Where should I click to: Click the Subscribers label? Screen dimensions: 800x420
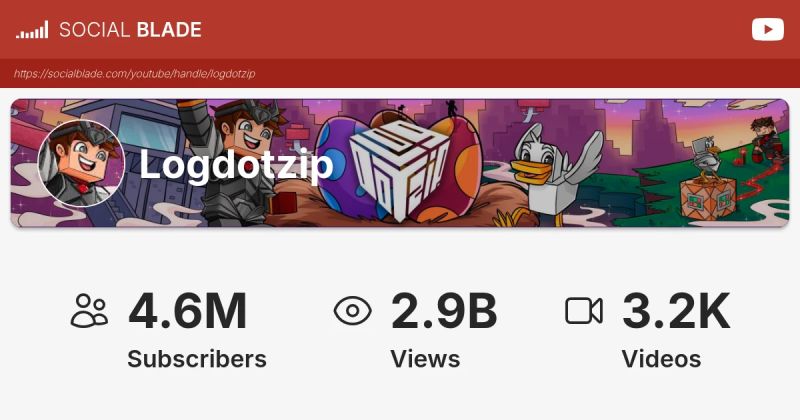(197, 359)
